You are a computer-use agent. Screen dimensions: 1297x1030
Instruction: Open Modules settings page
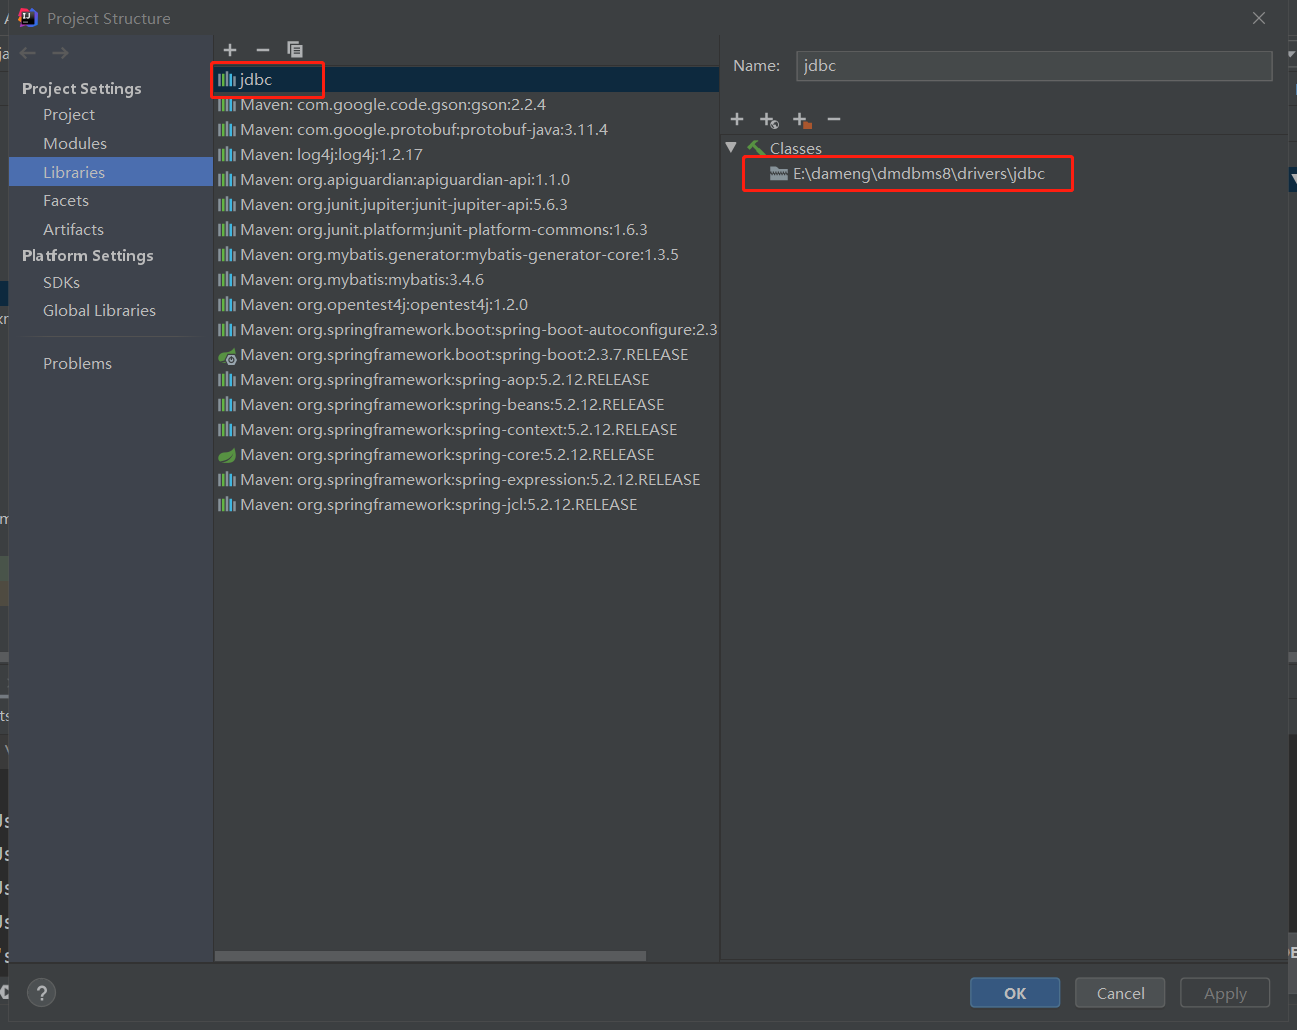click(x=75, y=144)
